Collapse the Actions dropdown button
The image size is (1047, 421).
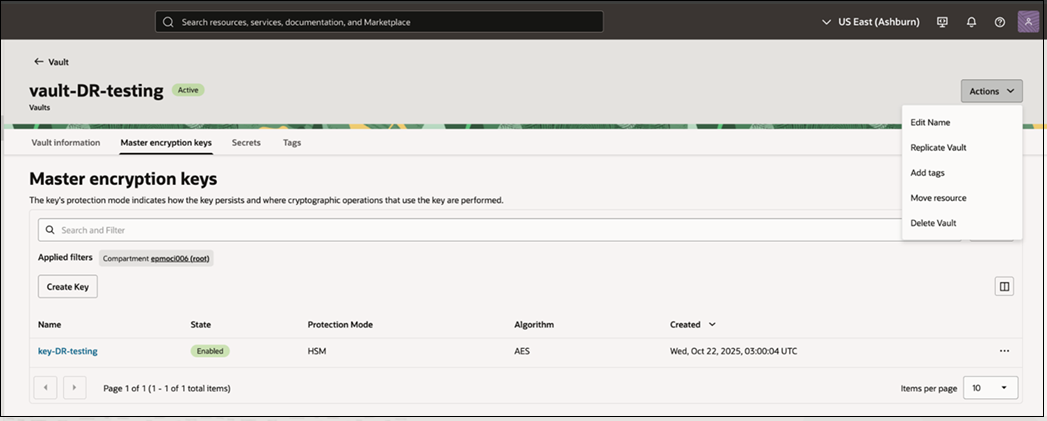[x=992, y=91]
